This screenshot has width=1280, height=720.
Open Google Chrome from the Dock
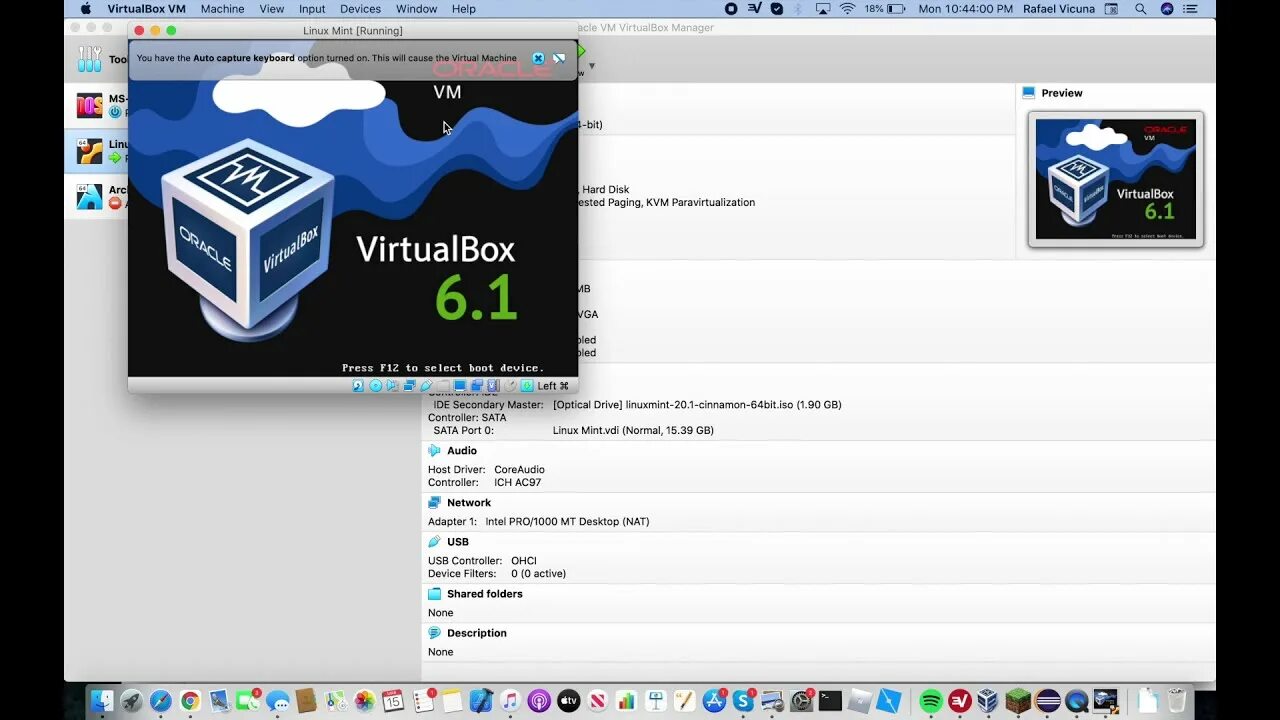tap(190, 701)
